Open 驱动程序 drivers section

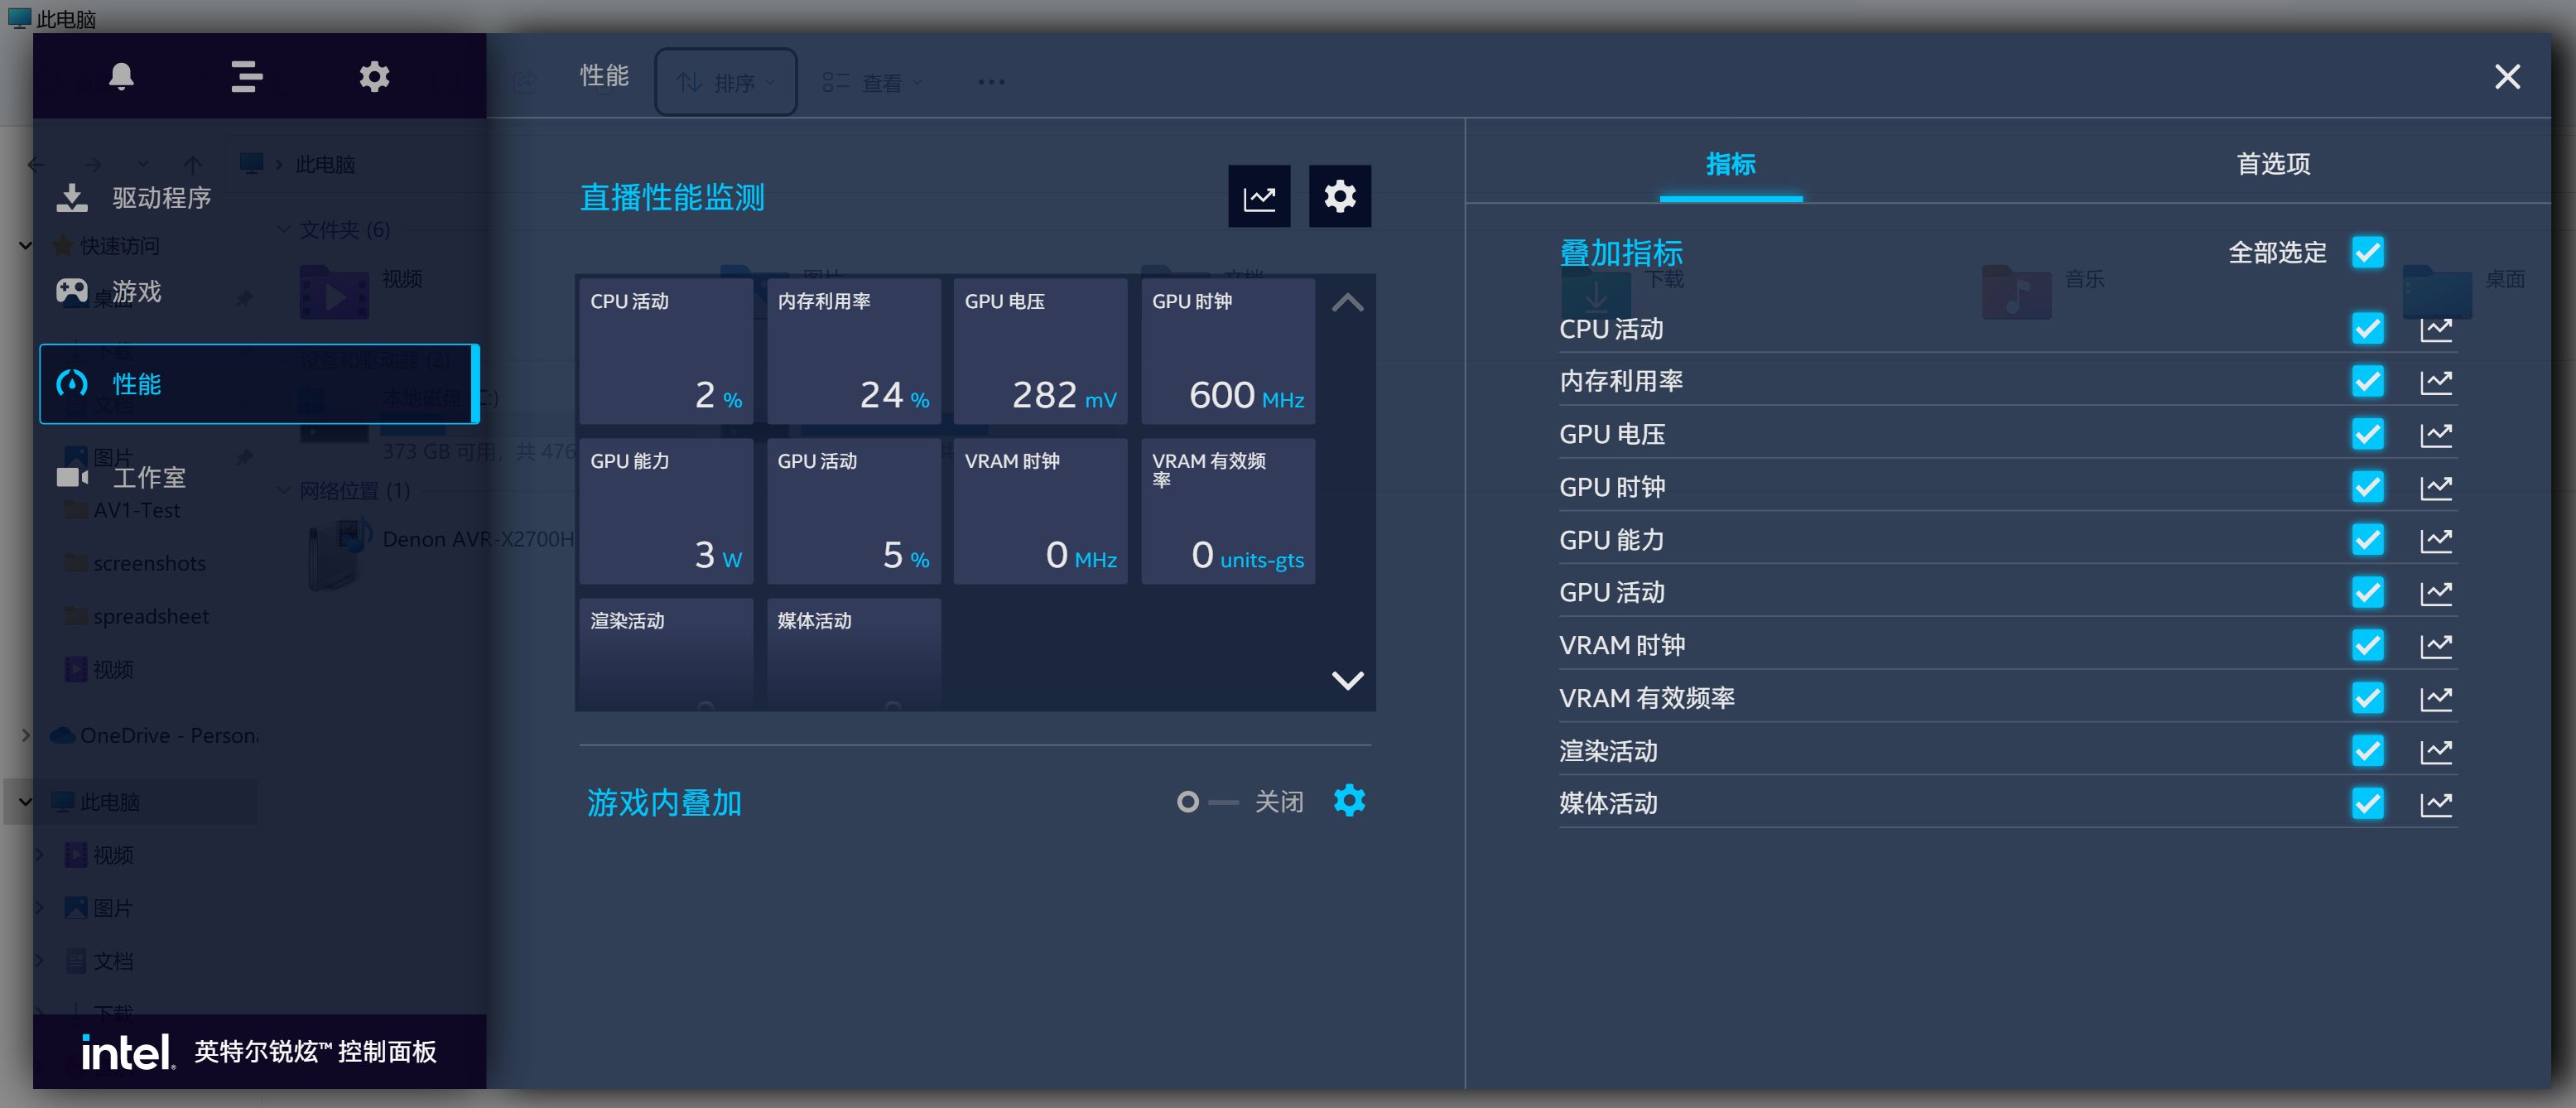[135, 198]
